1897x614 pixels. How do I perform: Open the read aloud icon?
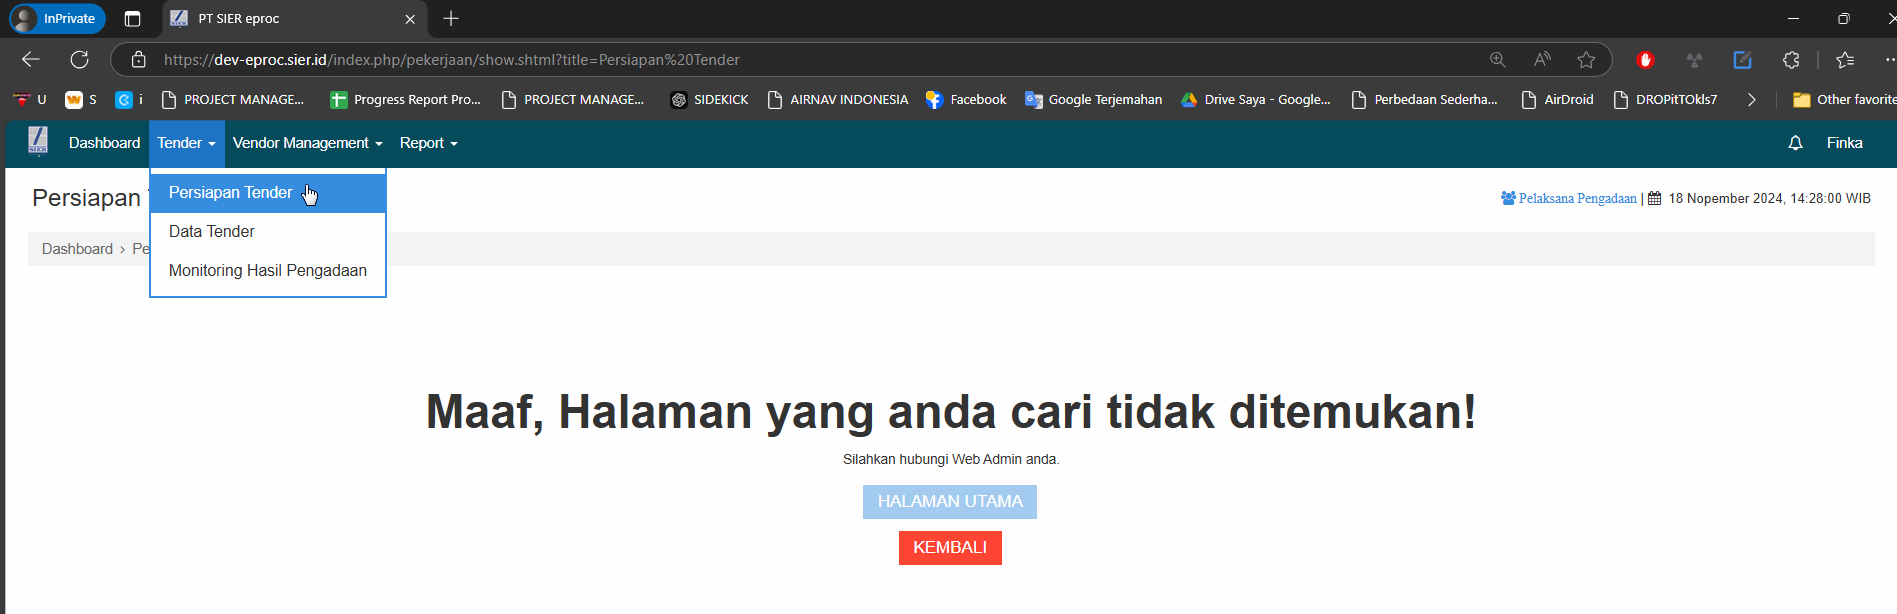(x=1542, y=60)
